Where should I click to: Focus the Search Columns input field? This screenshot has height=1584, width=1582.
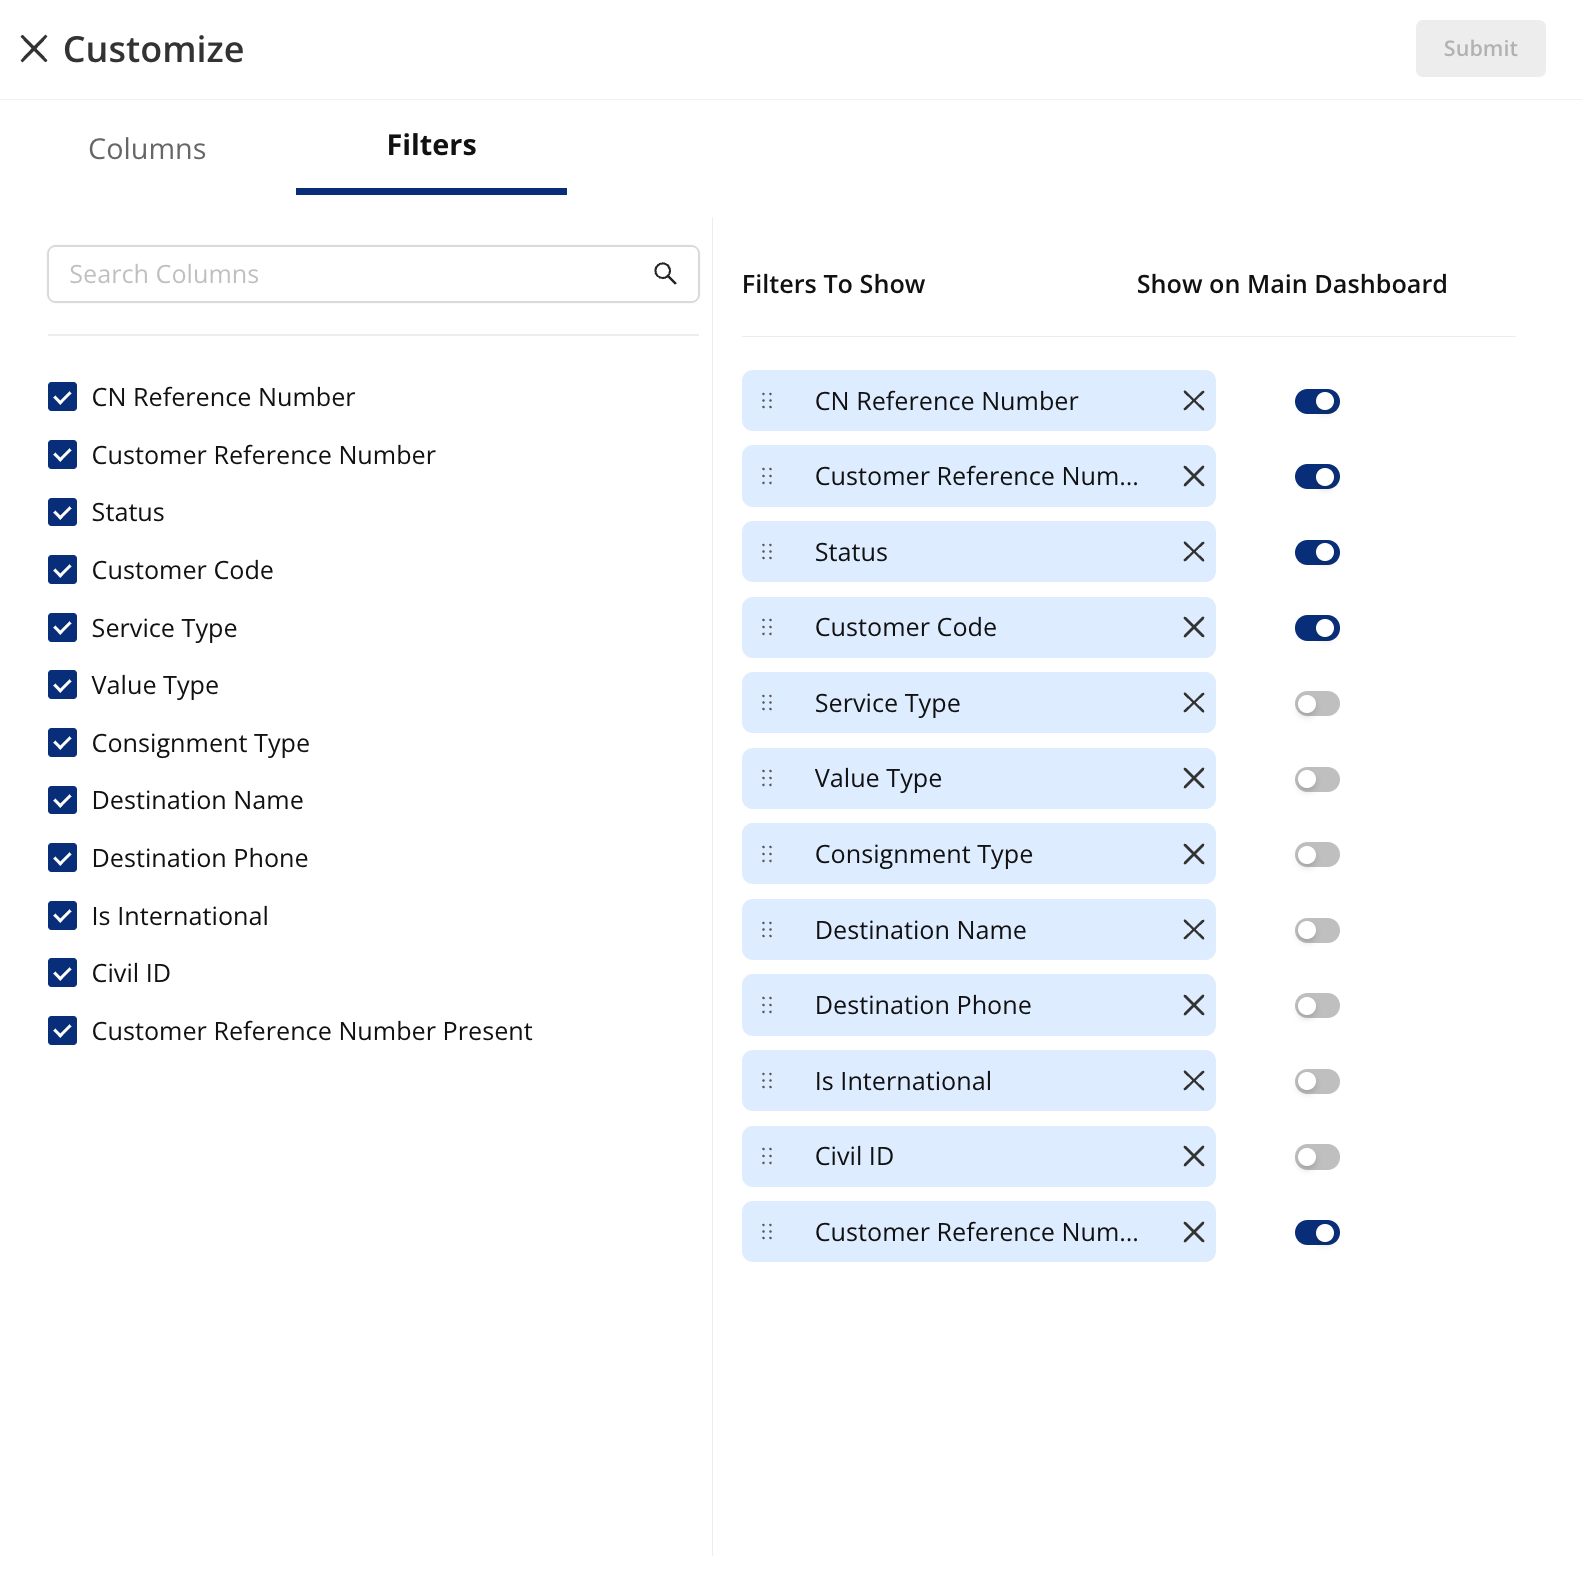click(x=350, y=274)
